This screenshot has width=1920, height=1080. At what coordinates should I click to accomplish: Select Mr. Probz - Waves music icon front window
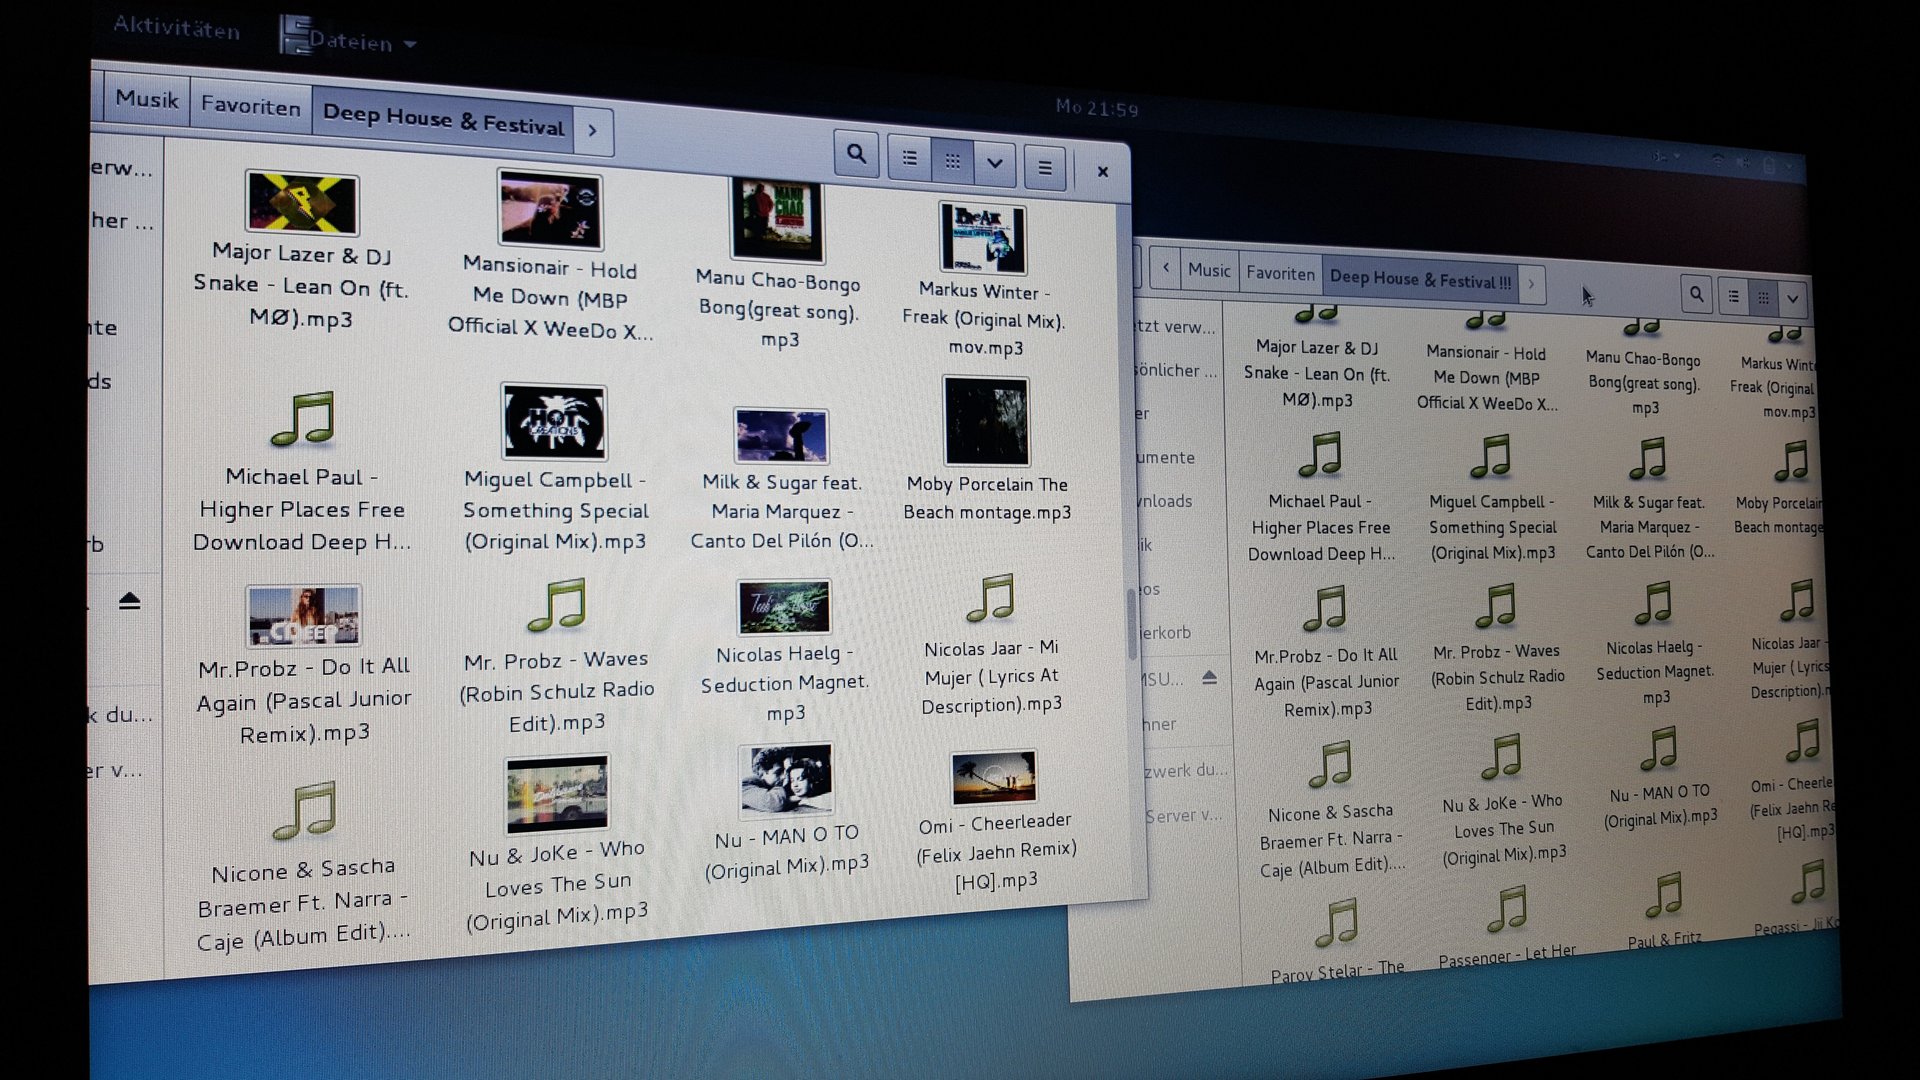click(557, 604)
